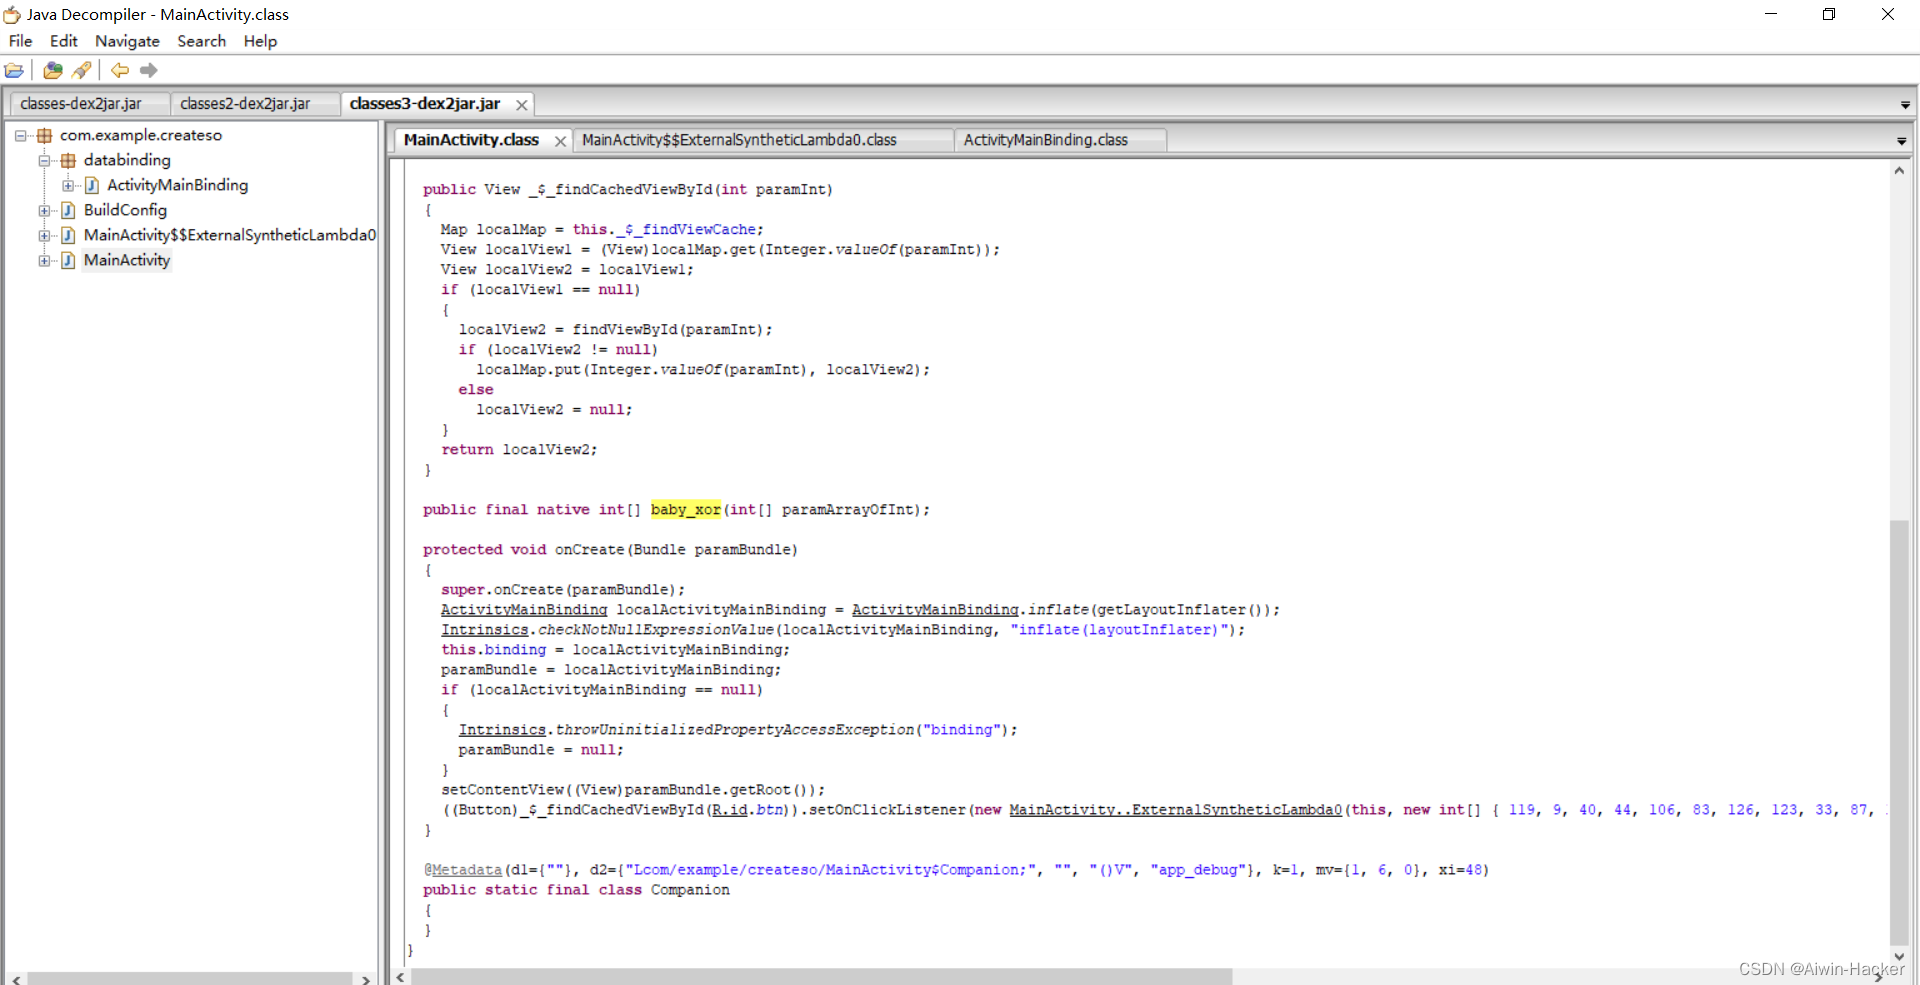This screenshot has height=985, width=1920.
Task: Close the classes3-dex2jar.jar tab
Action: [x=521, y=105]
